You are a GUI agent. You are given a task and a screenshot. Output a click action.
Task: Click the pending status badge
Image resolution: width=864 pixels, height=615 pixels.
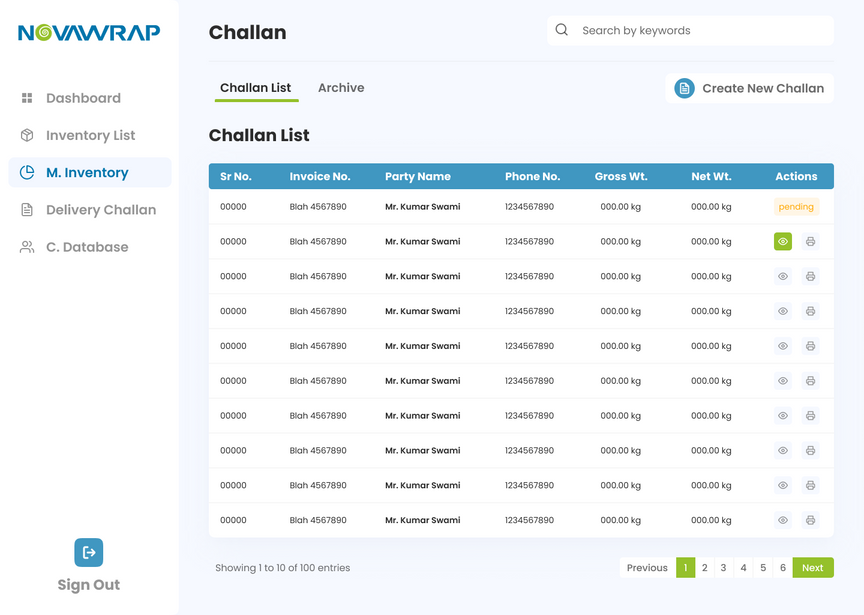click(x=796, y=207)
